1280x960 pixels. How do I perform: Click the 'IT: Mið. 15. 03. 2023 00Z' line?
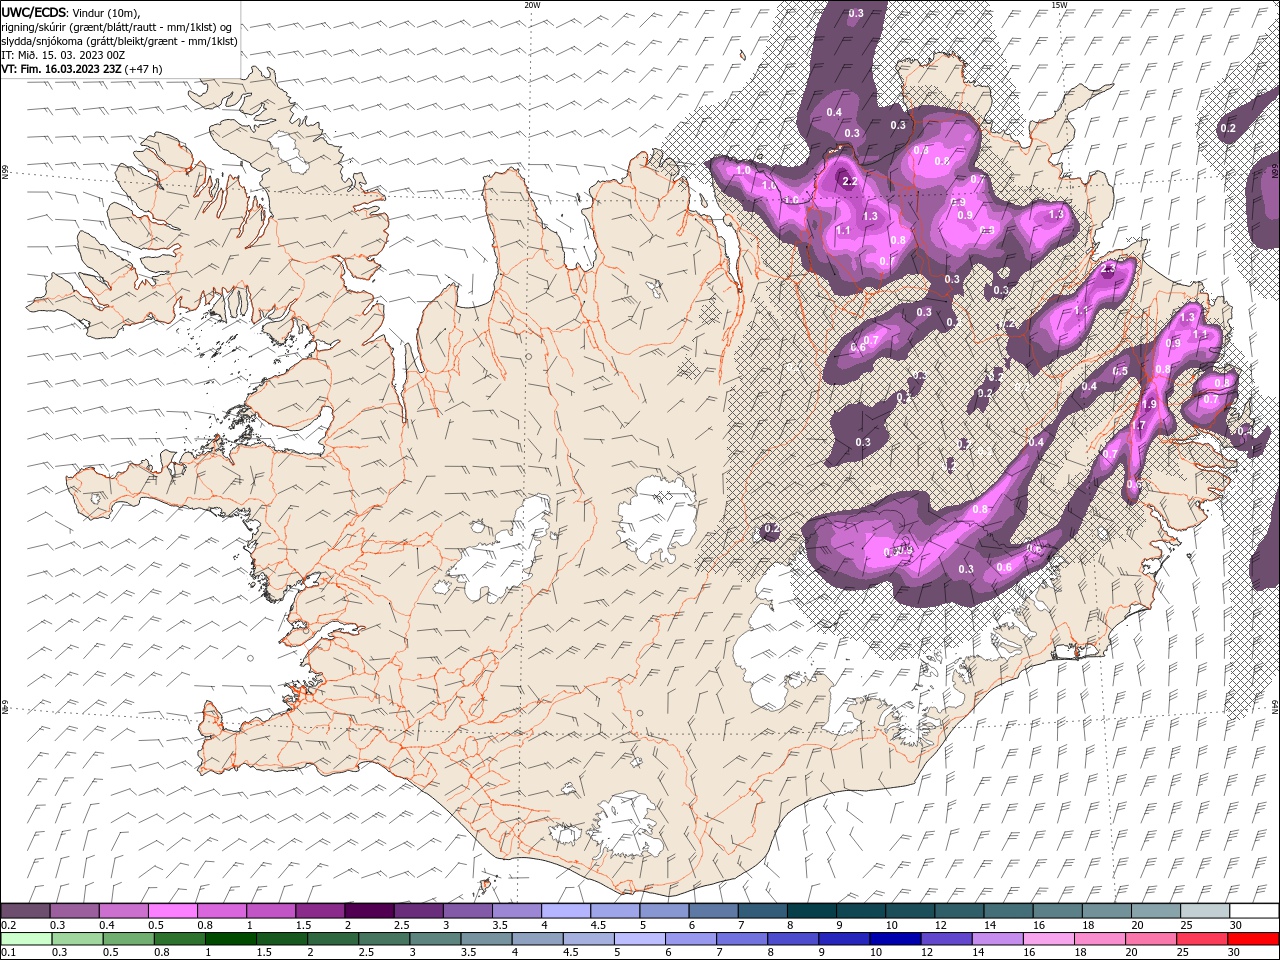click(x=64, y=55)
